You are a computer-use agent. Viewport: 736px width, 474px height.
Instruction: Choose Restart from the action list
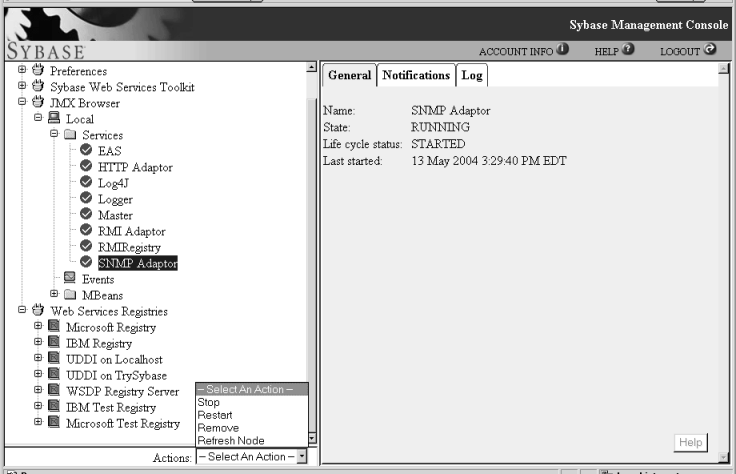(215, 415)
